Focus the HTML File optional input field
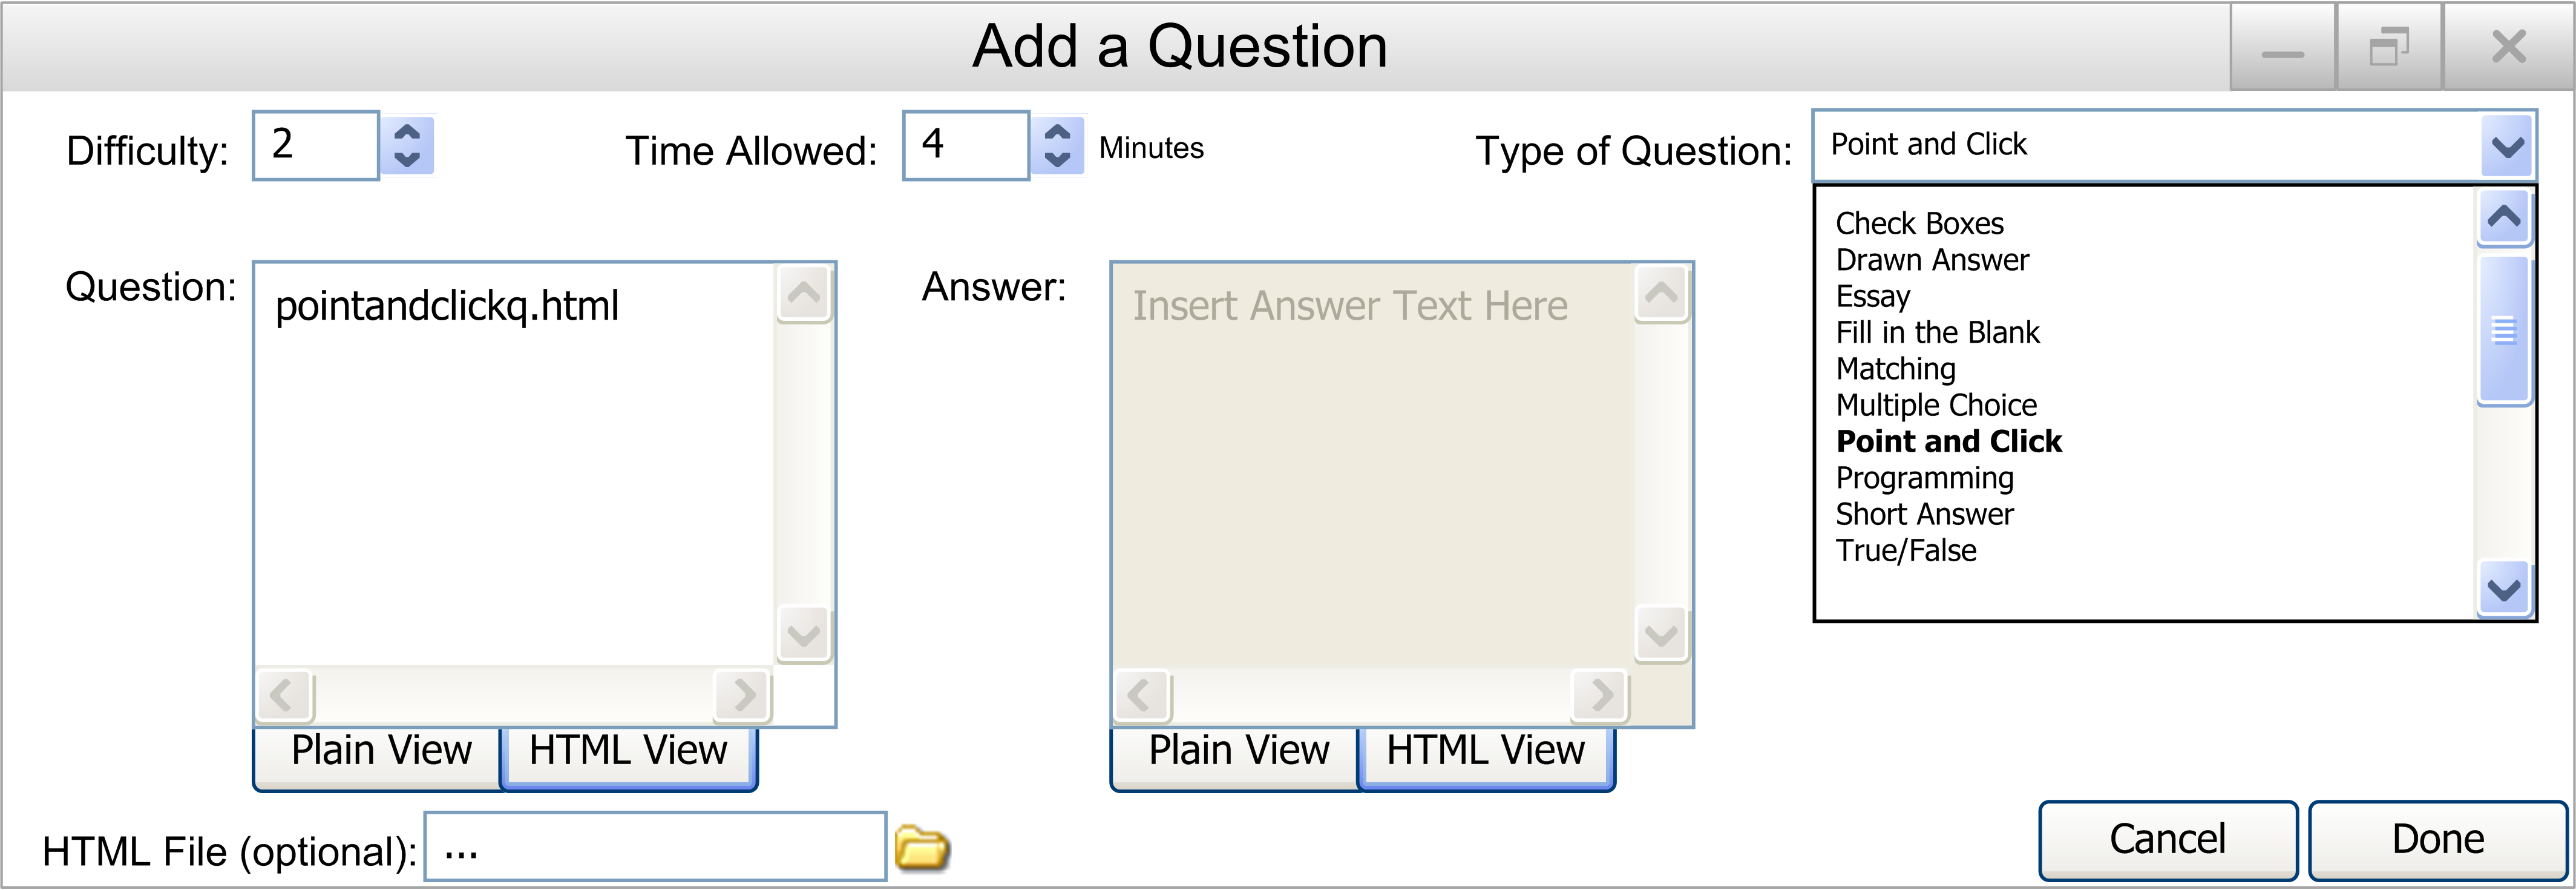2576x890 pixels. 655,847
